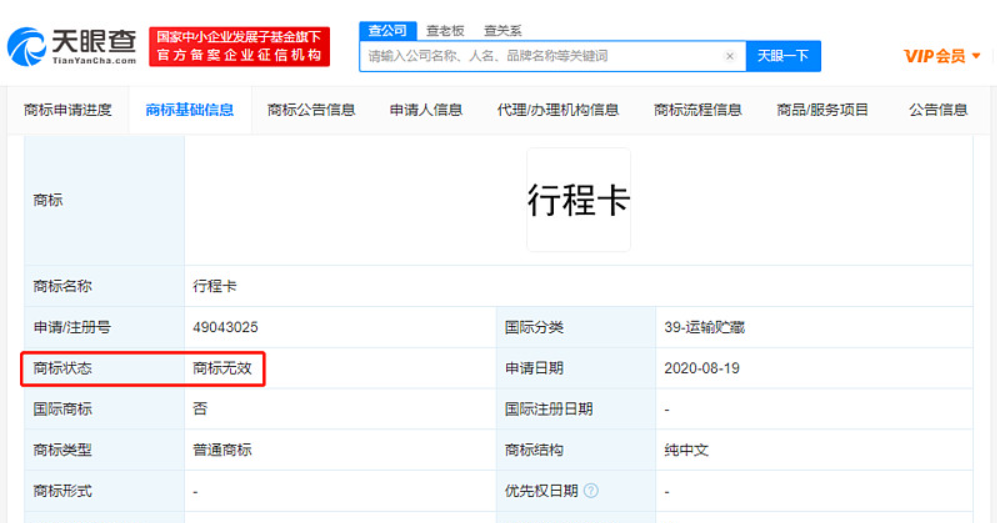Open the 商标申请进度 tab
Screen dimensions: 997x523
(x=68, y=110)
